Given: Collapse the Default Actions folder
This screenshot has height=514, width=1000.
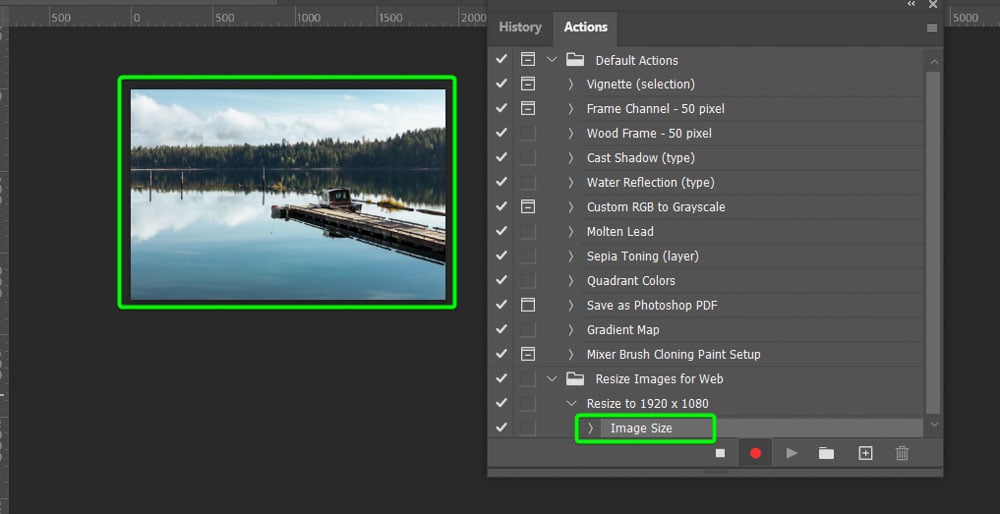Looking at the screenshot, I should [x=552, y=60].
